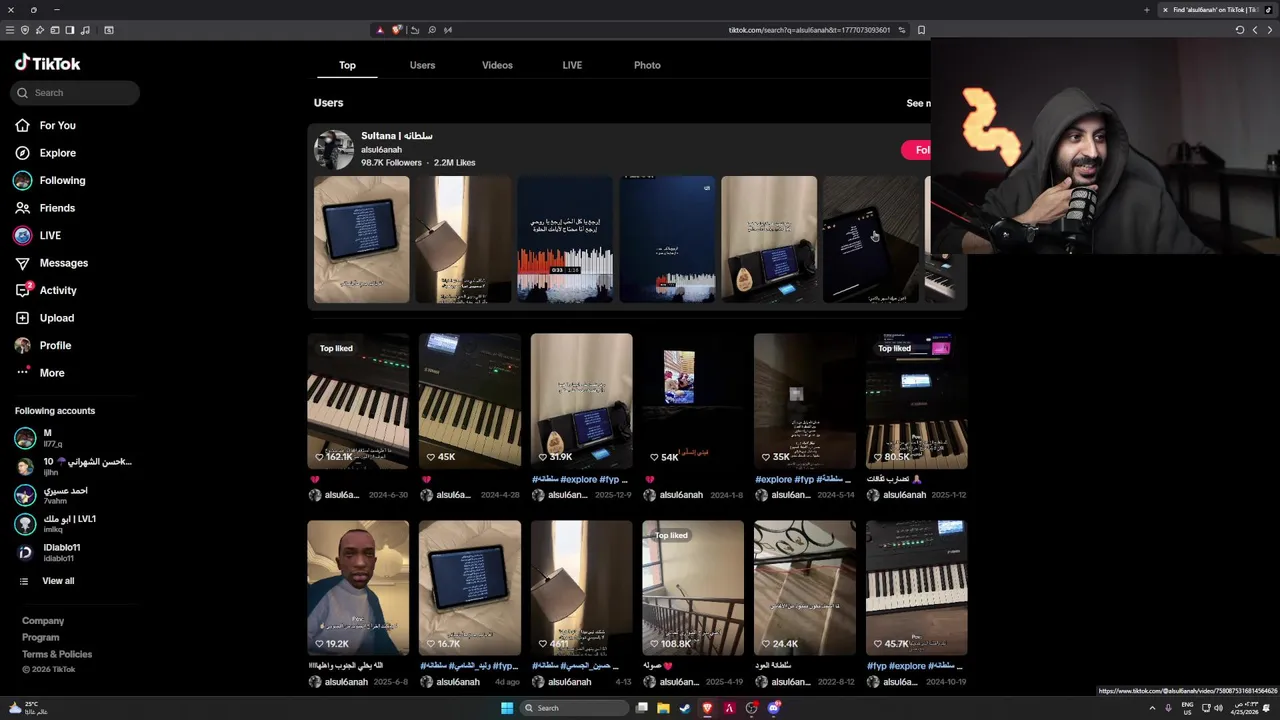Open the video with 24.4K likes
The image size is (1280, 720).
click(x=805, y=588)
